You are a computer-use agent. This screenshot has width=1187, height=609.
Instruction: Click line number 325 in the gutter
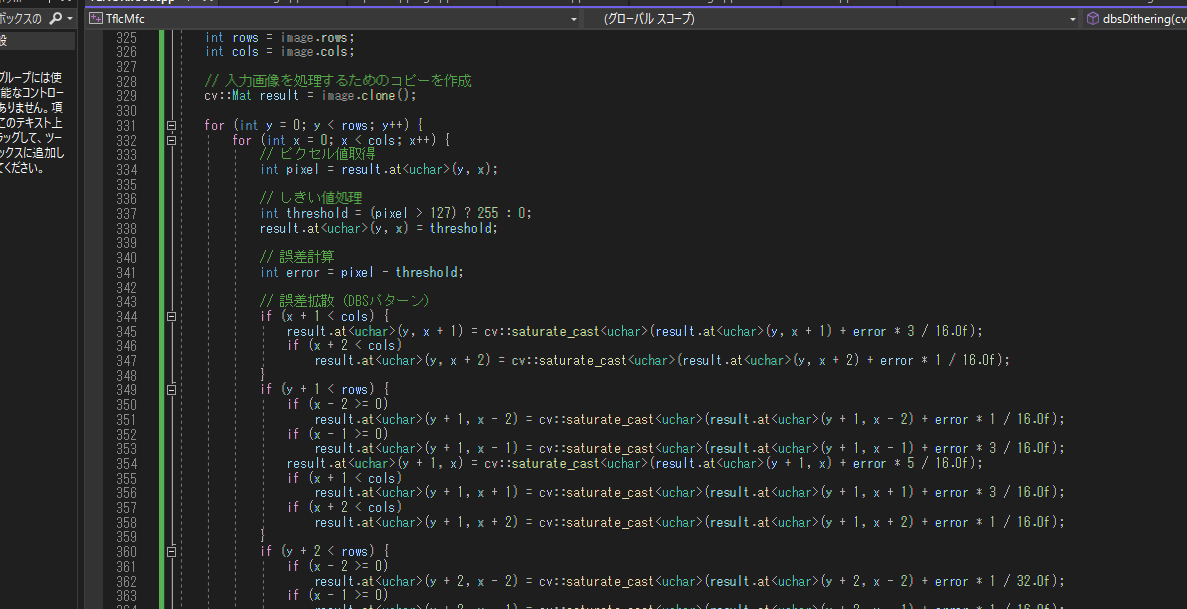(x=126, y=38)
